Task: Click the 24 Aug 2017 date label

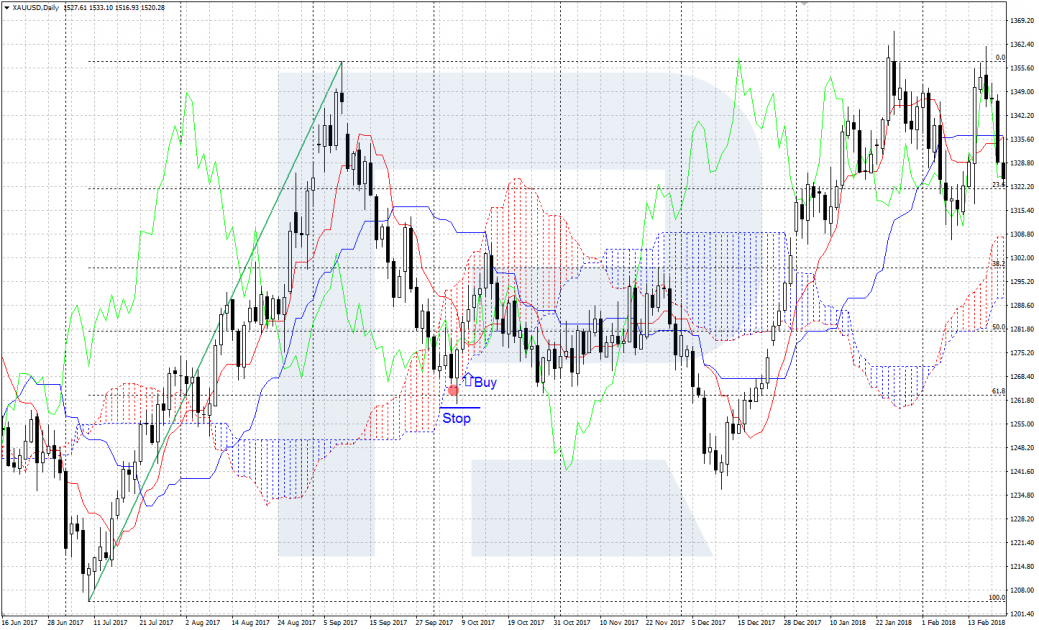Action: tap(297, 623)
